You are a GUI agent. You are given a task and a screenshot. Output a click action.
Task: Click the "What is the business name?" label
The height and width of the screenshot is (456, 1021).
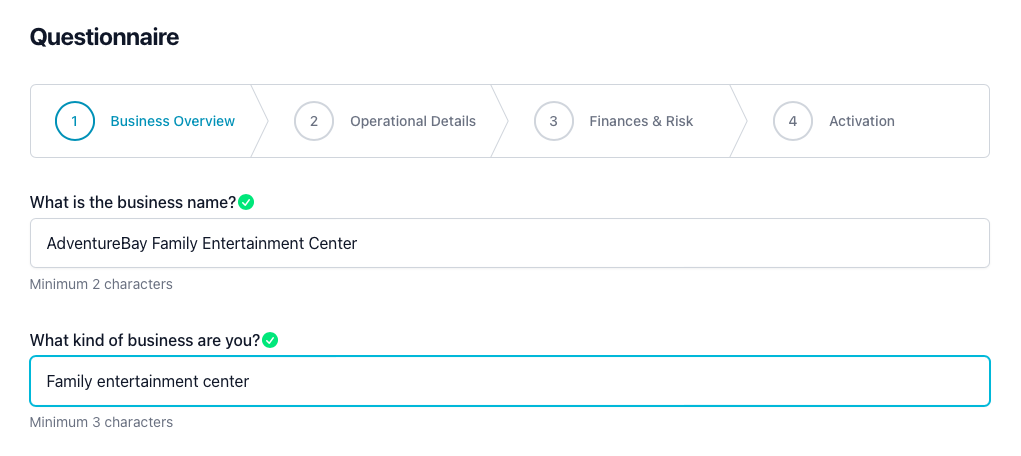[x=133, y=202]
